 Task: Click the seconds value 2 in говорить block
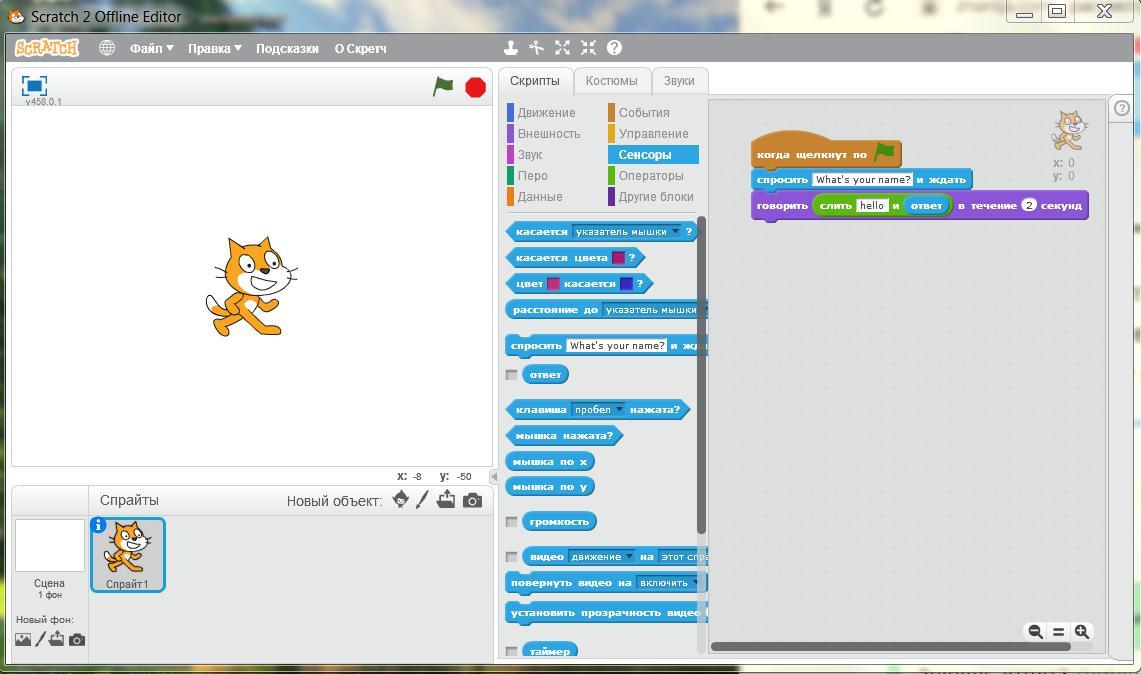[x=1028, y=205]
